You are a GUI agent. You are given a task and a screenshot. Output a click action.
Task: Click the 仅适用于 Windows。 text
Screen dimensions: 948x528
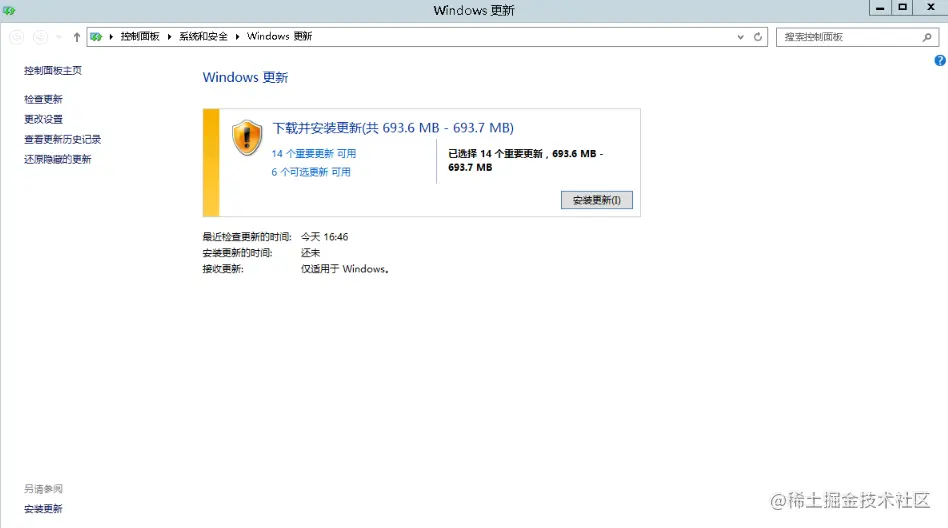click(x=345, y=269)
